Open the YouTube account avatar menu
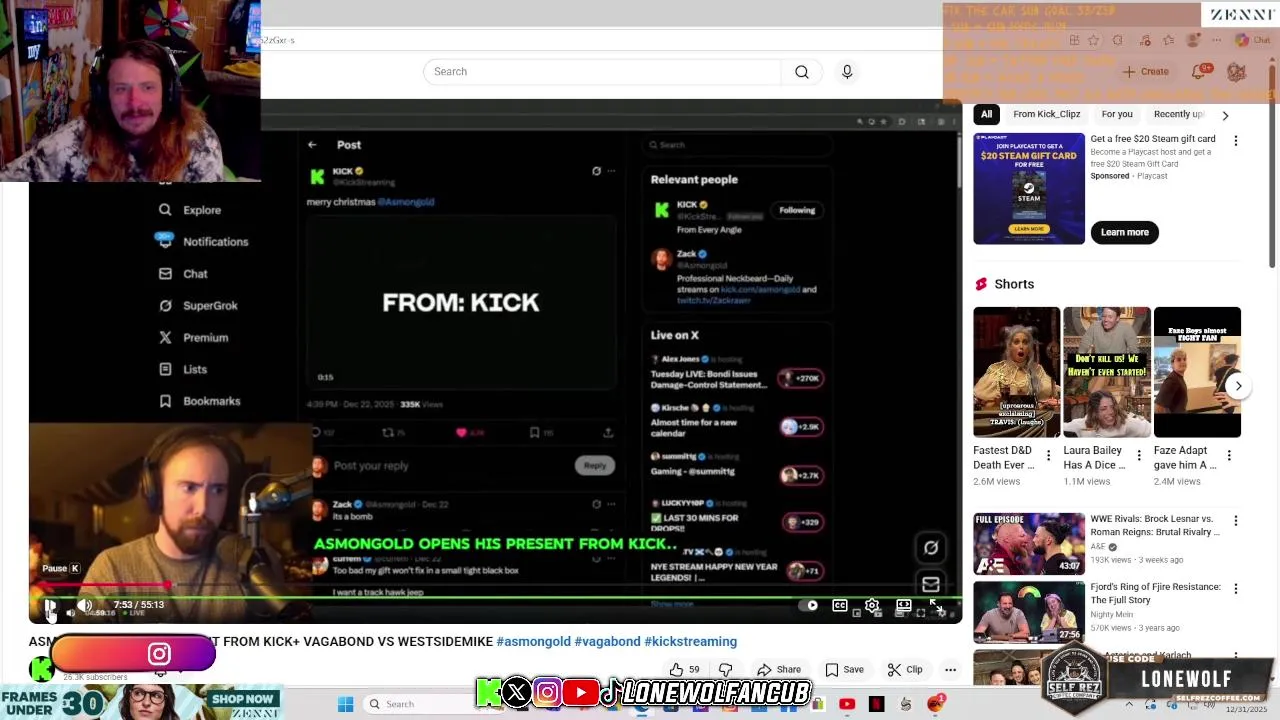 pos(1237,72)
